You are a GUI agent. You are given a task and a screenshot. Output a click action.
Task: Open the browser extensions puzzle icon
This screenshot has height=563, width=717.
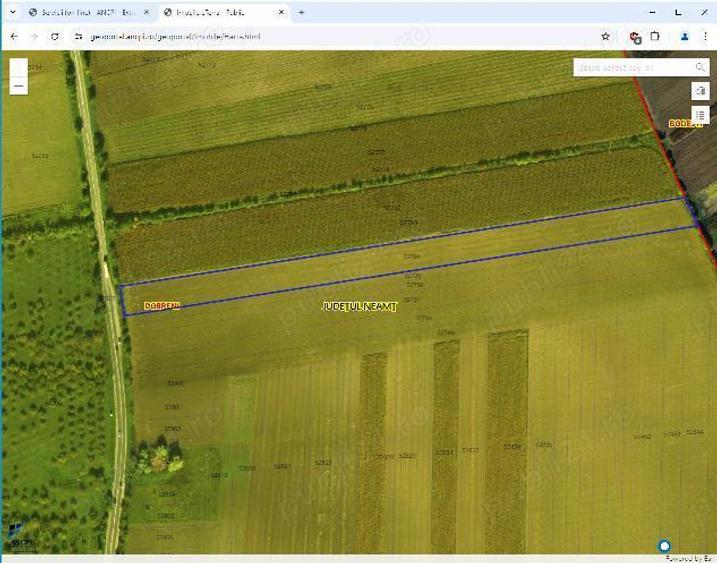(655, 36)
